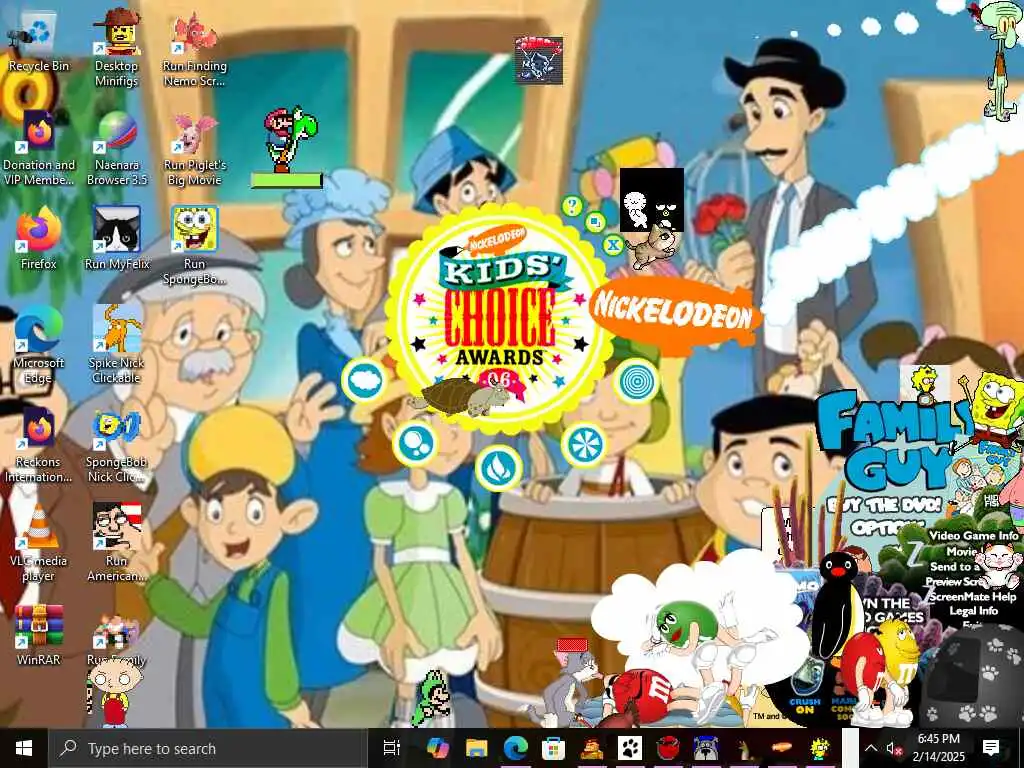Select the Run SpongeBo... desktop icon

coord(195,246)
